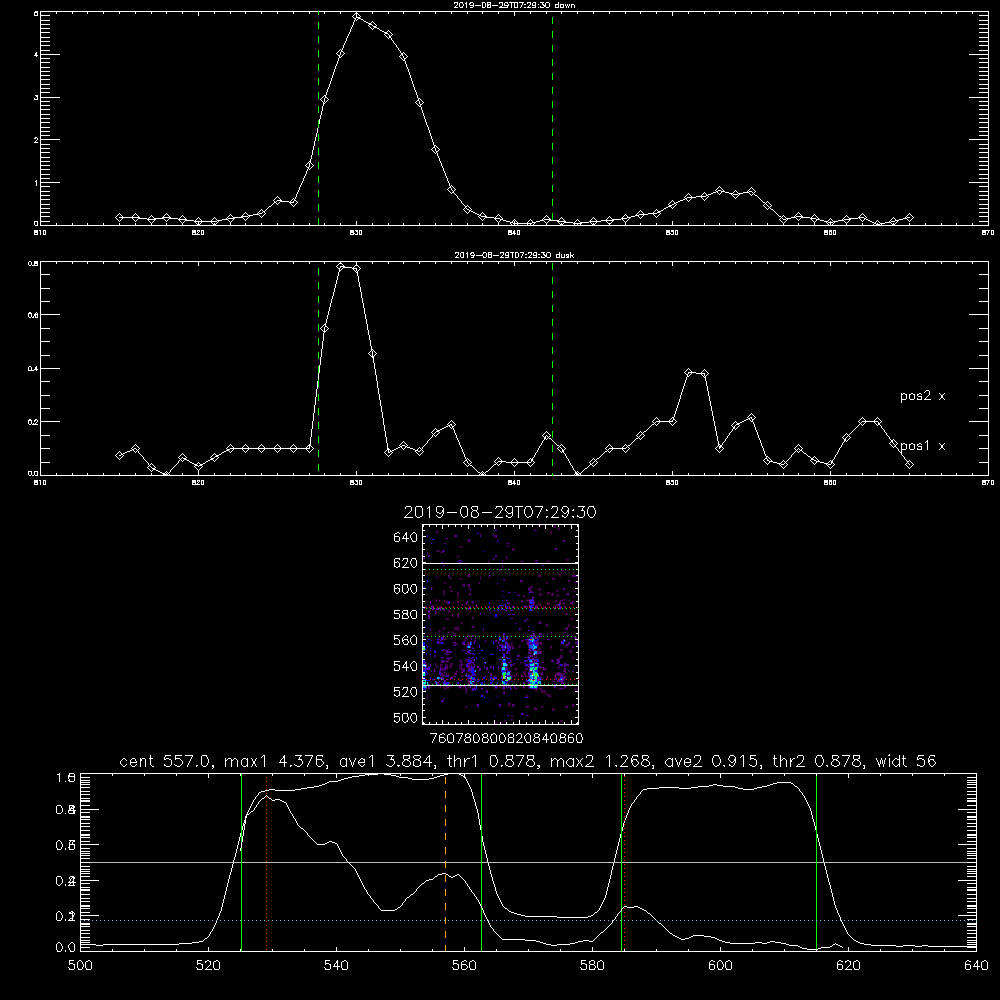The width and height of the screenshot is (1000, 1000).
Task: Click the right green dashed line in dawn plot
Action: (x=552, y=118)
